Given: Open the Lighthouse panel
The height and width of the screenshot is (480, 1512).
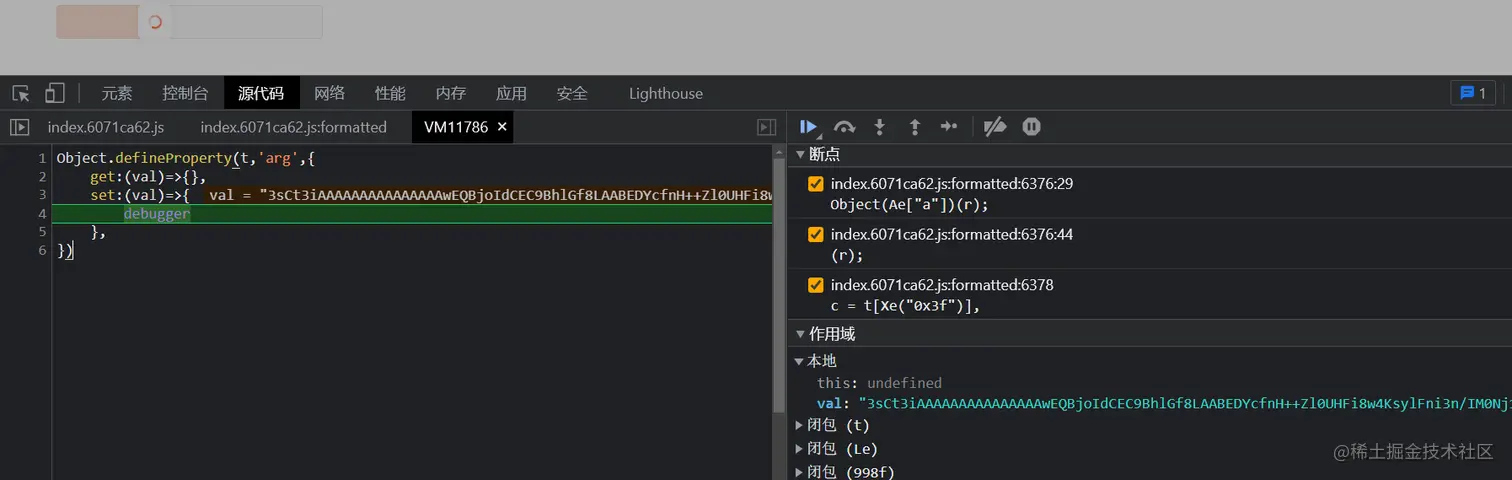Looking at the screenshot, I should [x=666, y=93].
